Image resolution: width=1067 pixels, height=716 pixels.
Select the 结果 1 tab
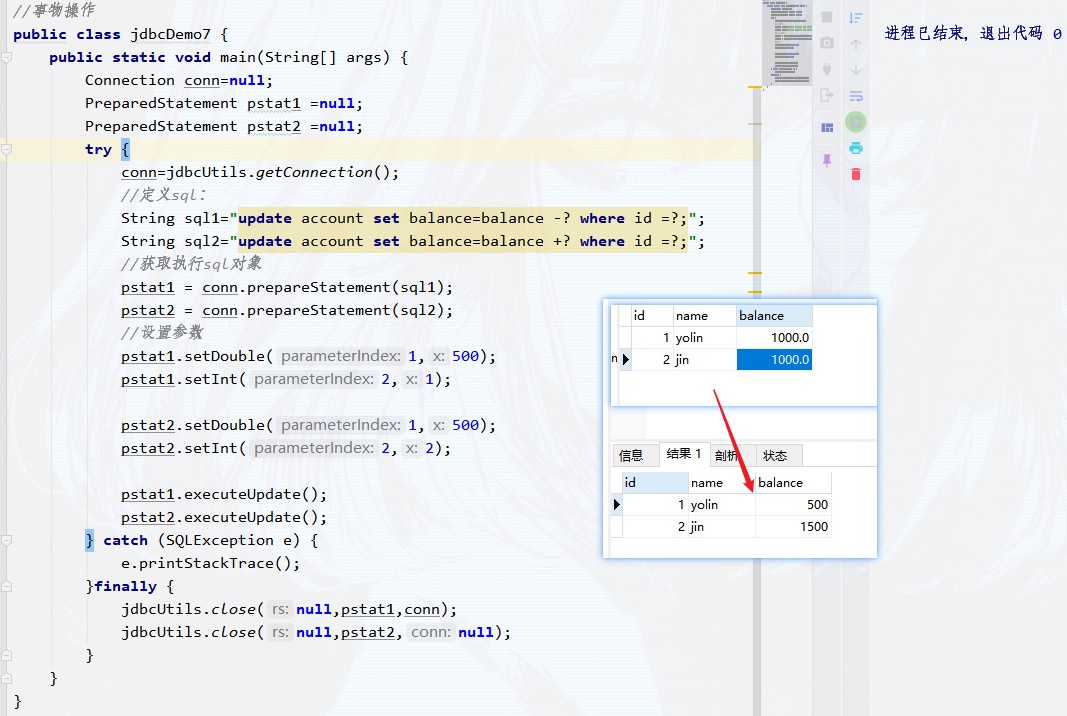(684, 455)
